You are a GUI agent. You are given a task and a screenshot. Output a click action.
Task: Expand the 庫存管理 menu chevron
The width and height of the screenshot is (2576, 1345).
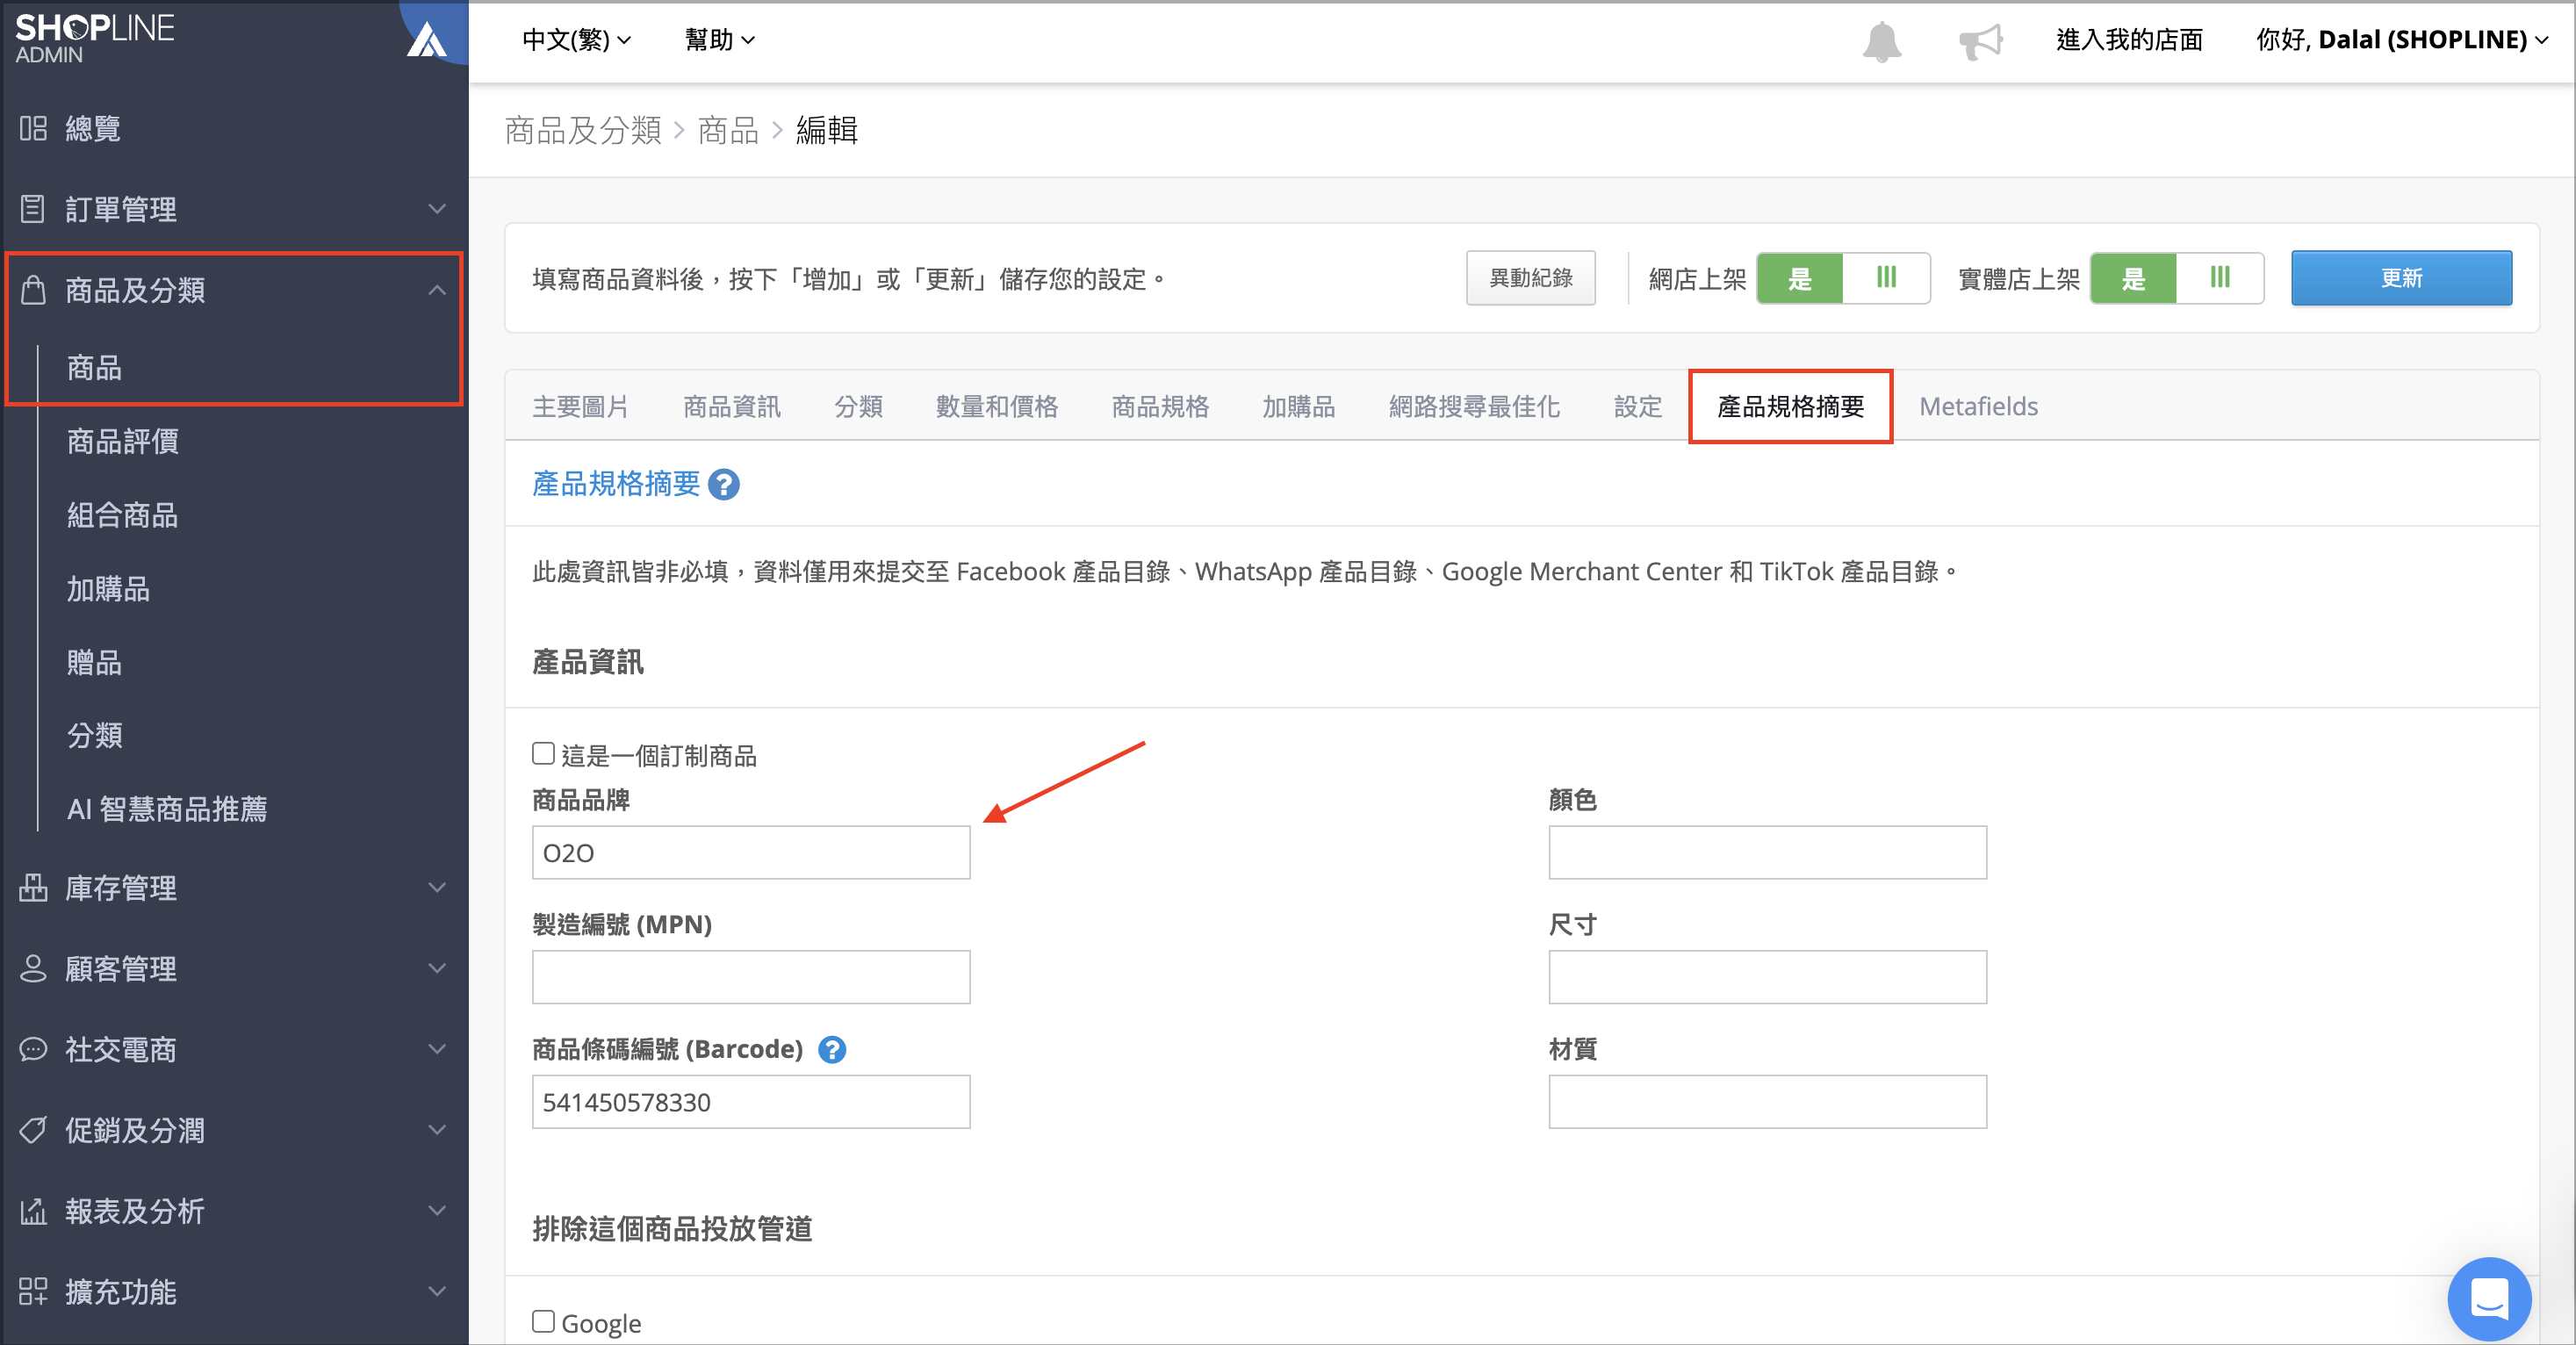pyautogui.click(x=437, y=887)
